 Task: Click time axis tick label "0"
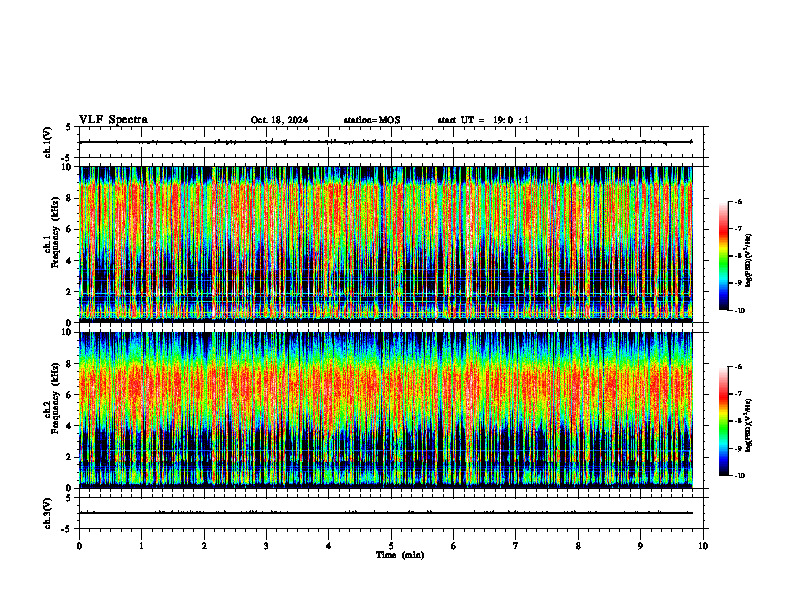click(79, 546)
